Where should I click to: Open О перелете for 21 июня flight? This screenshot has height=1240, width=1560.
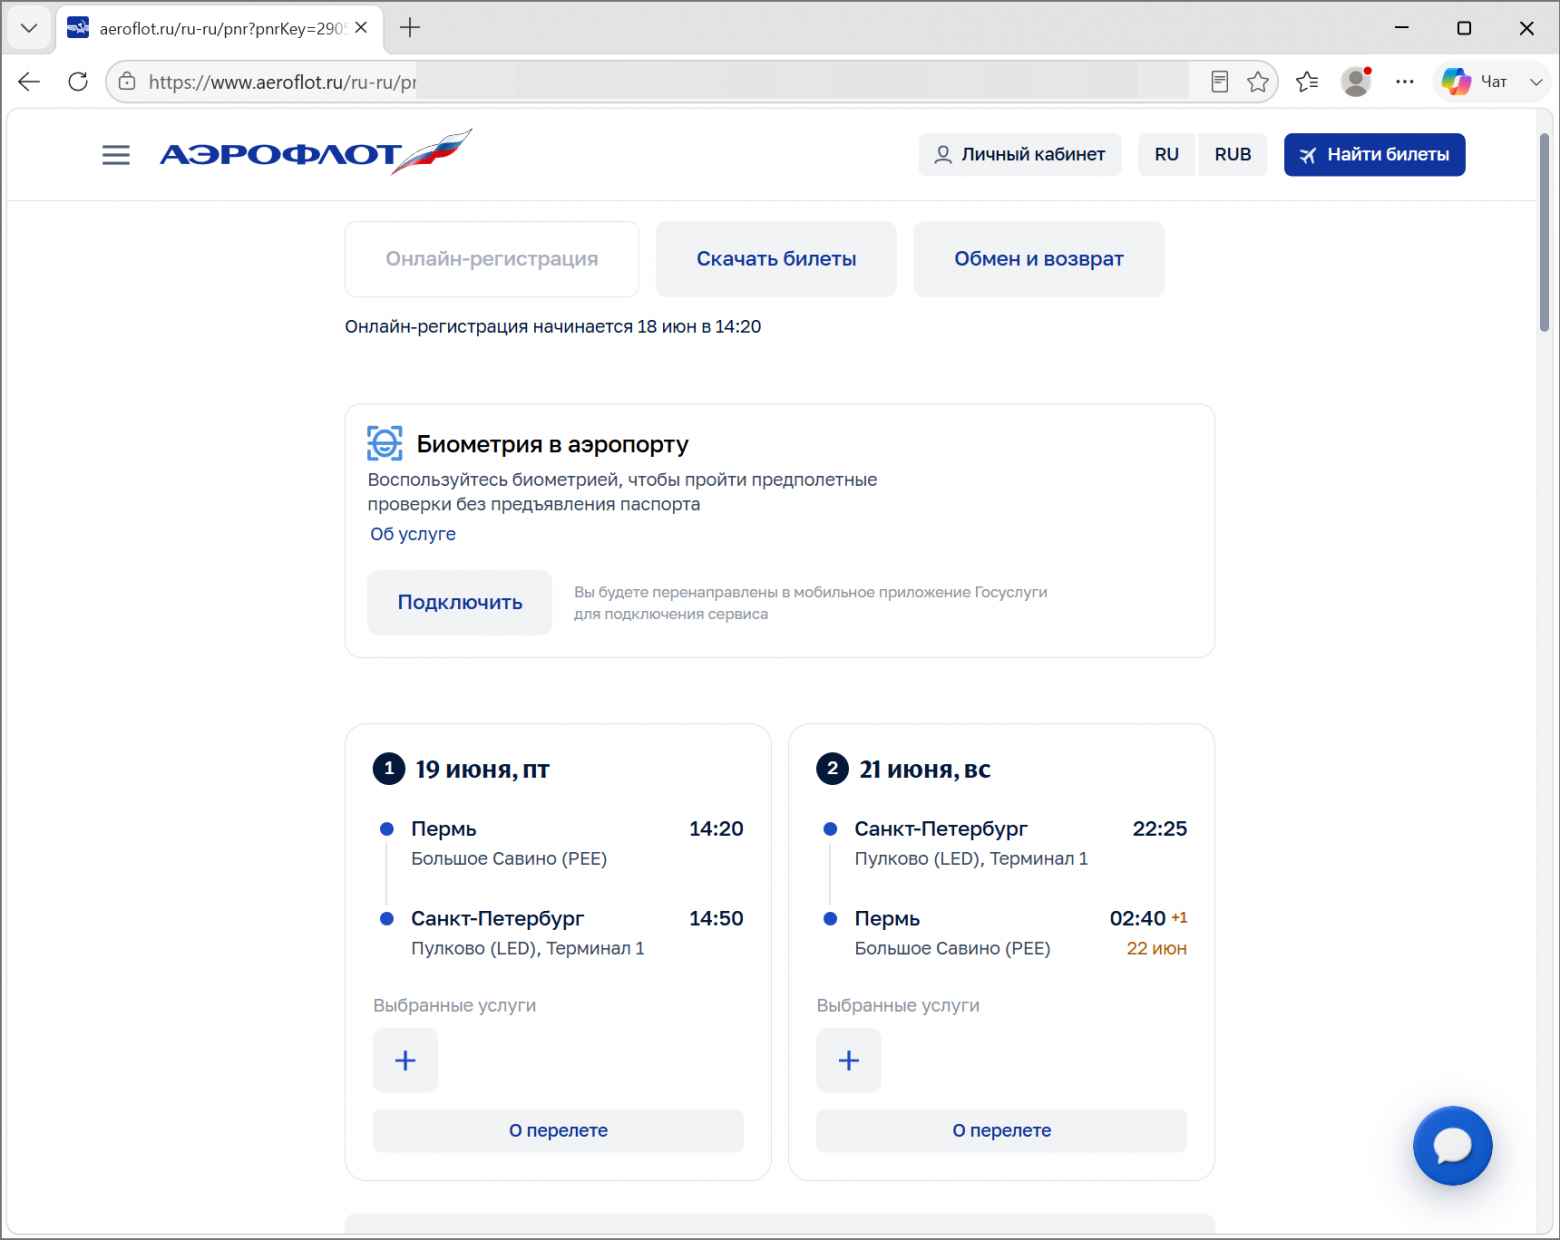coord(1001,1130)
